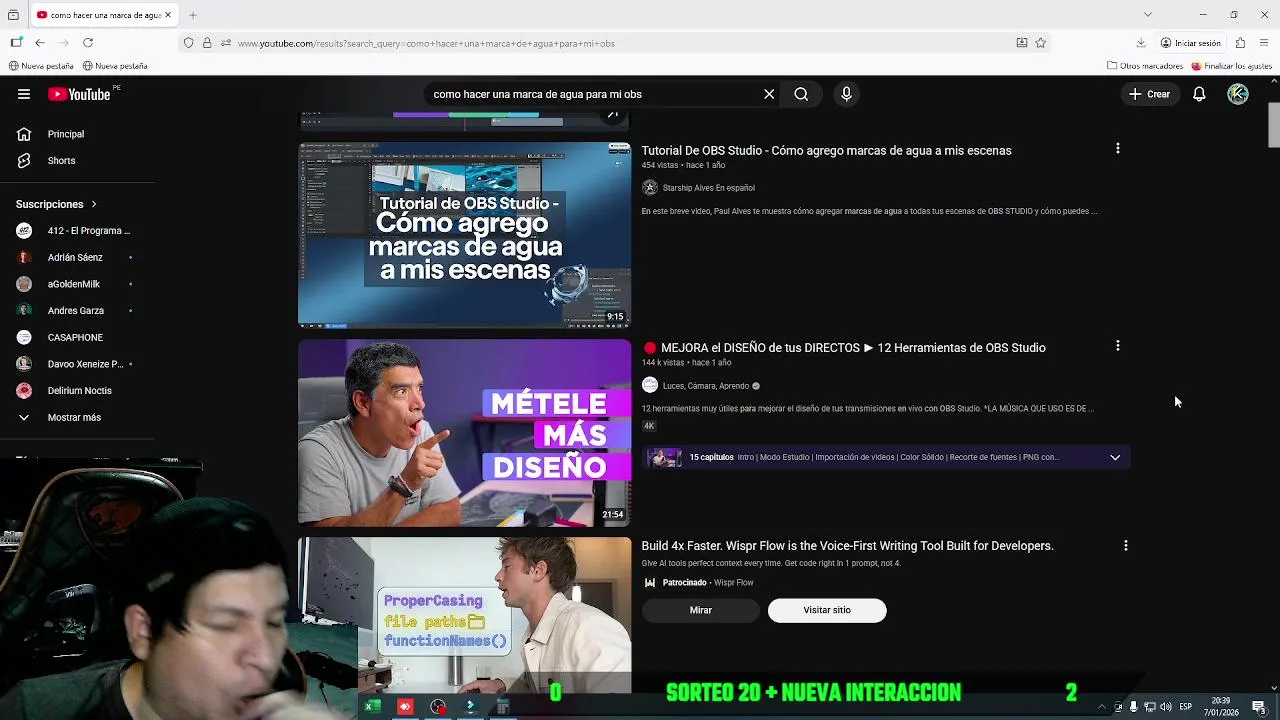Open options for OBS watermark tutorial video
The height and width of the screenshot is (720, 1280).
(x=1117, y=149)
